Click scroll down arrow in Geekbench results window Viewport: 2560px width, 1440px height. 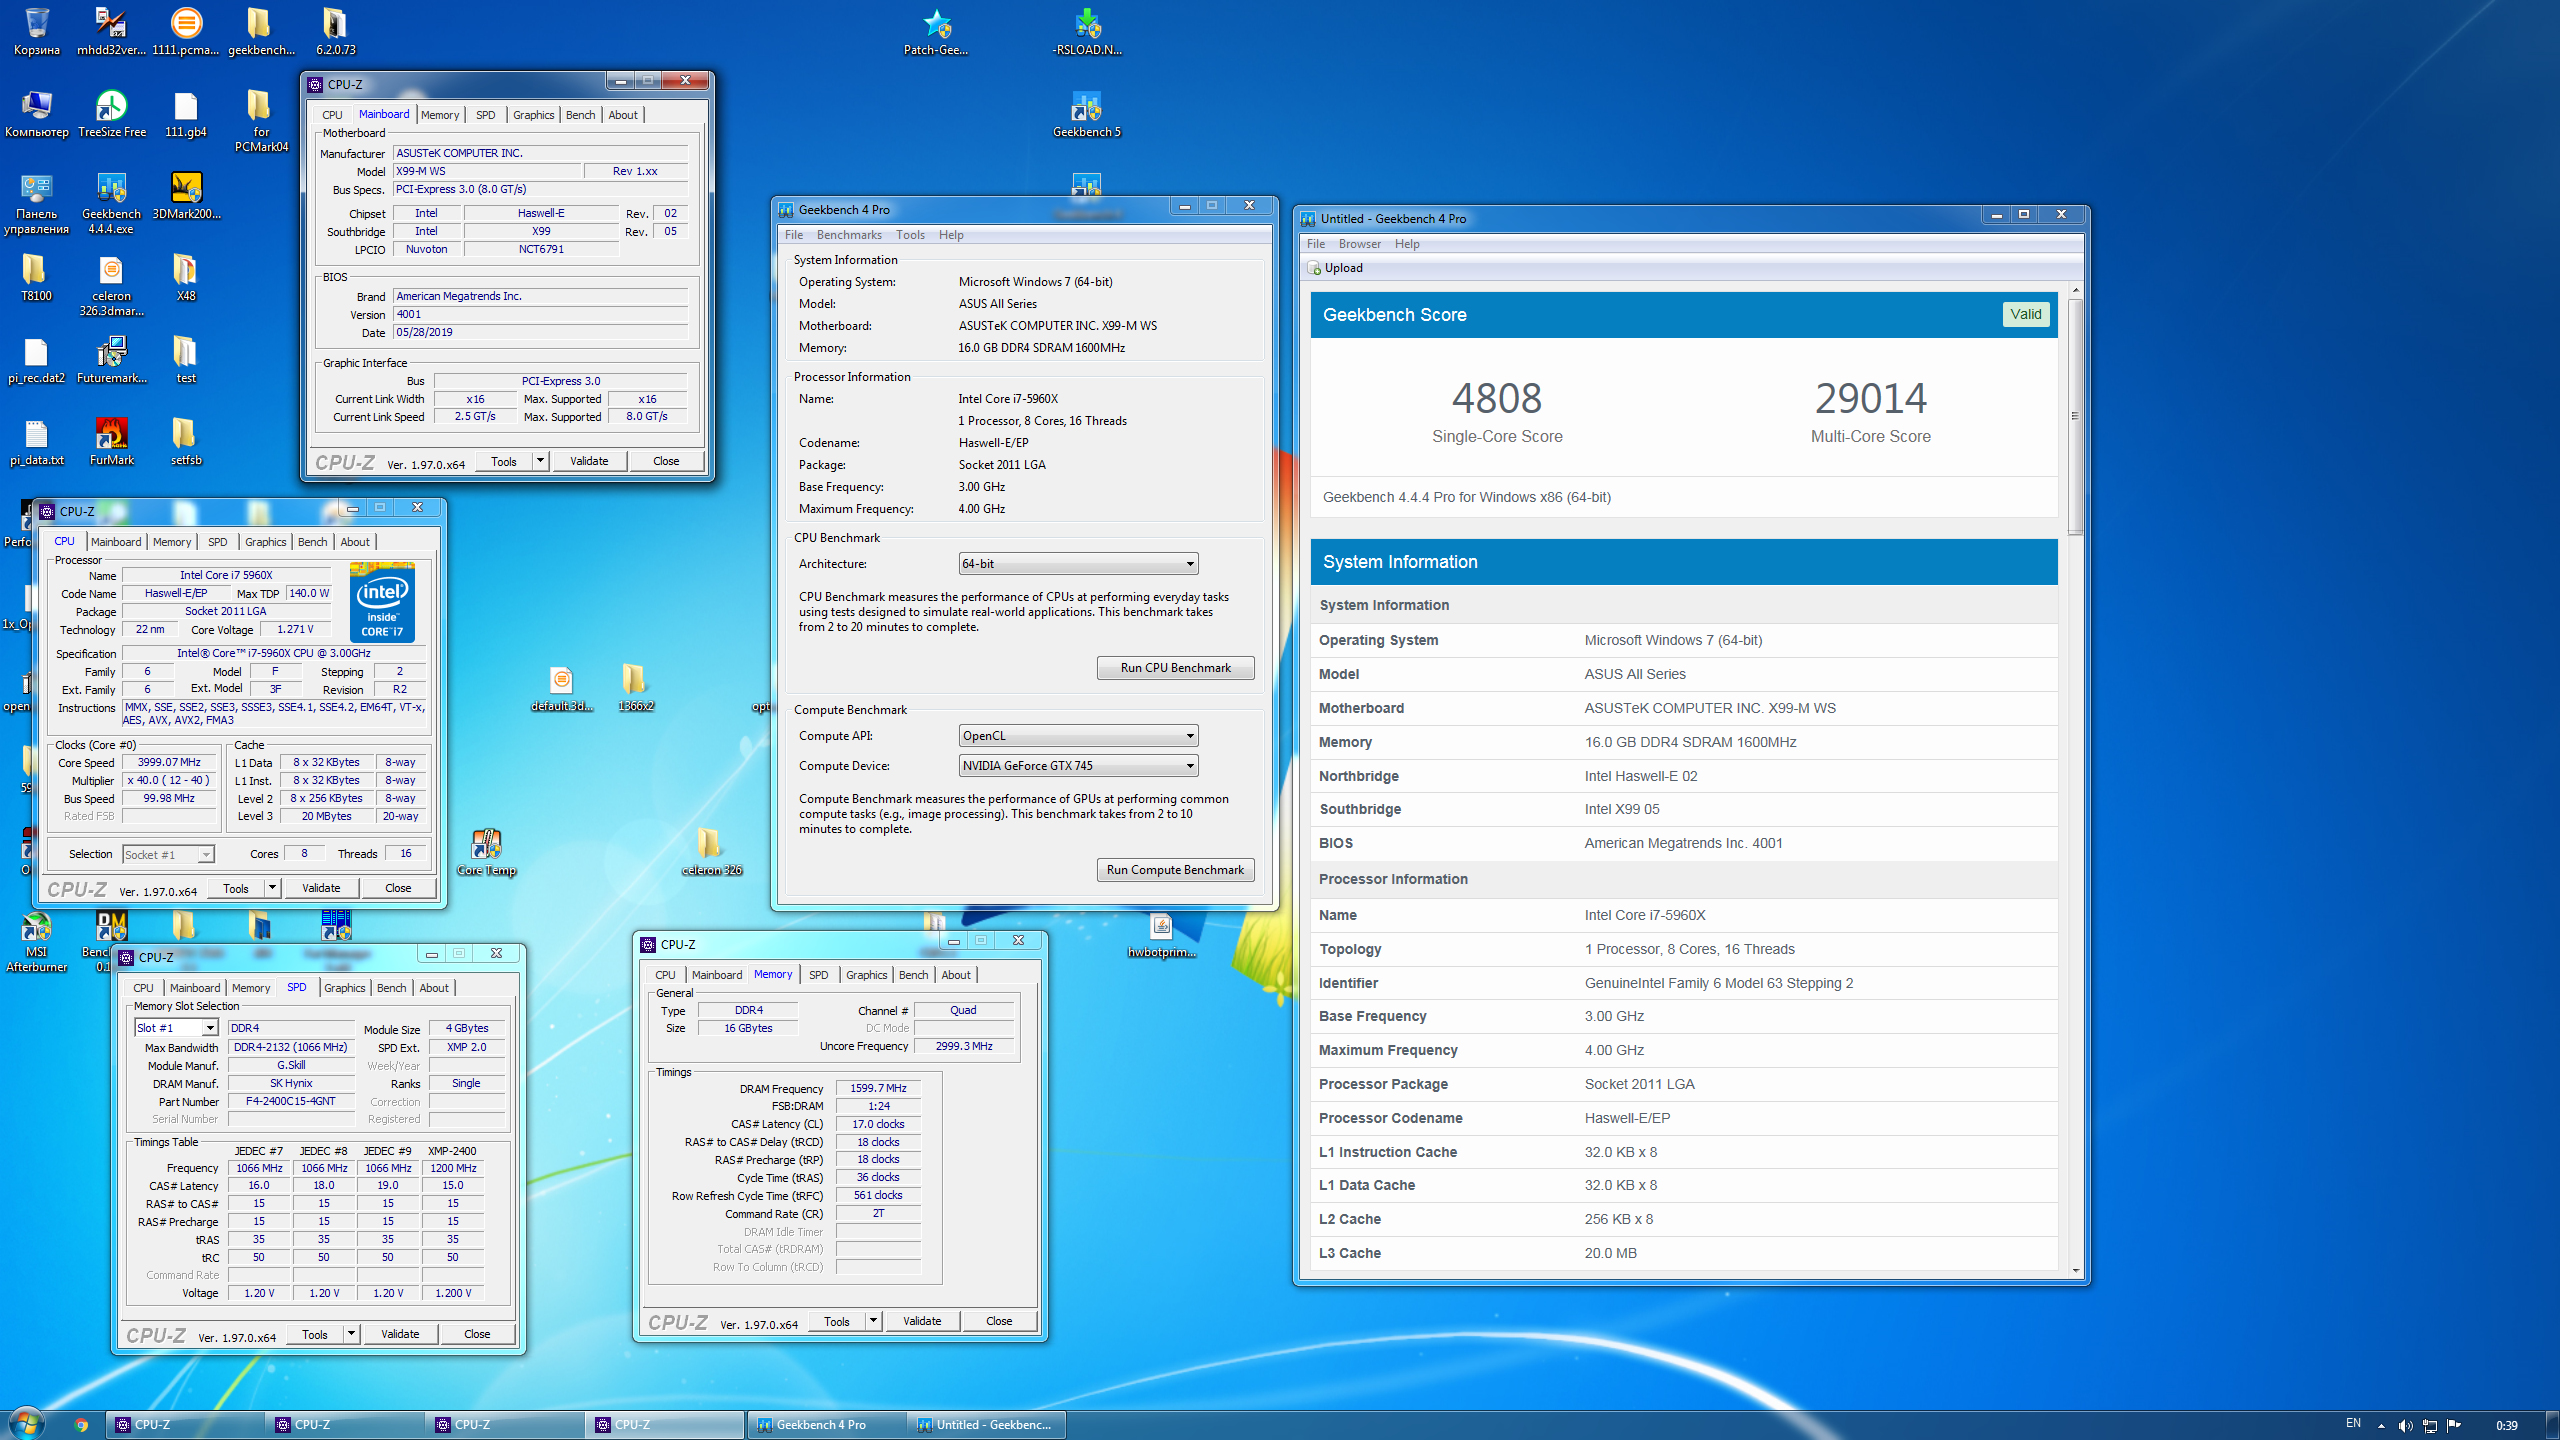[2076, 1271]
